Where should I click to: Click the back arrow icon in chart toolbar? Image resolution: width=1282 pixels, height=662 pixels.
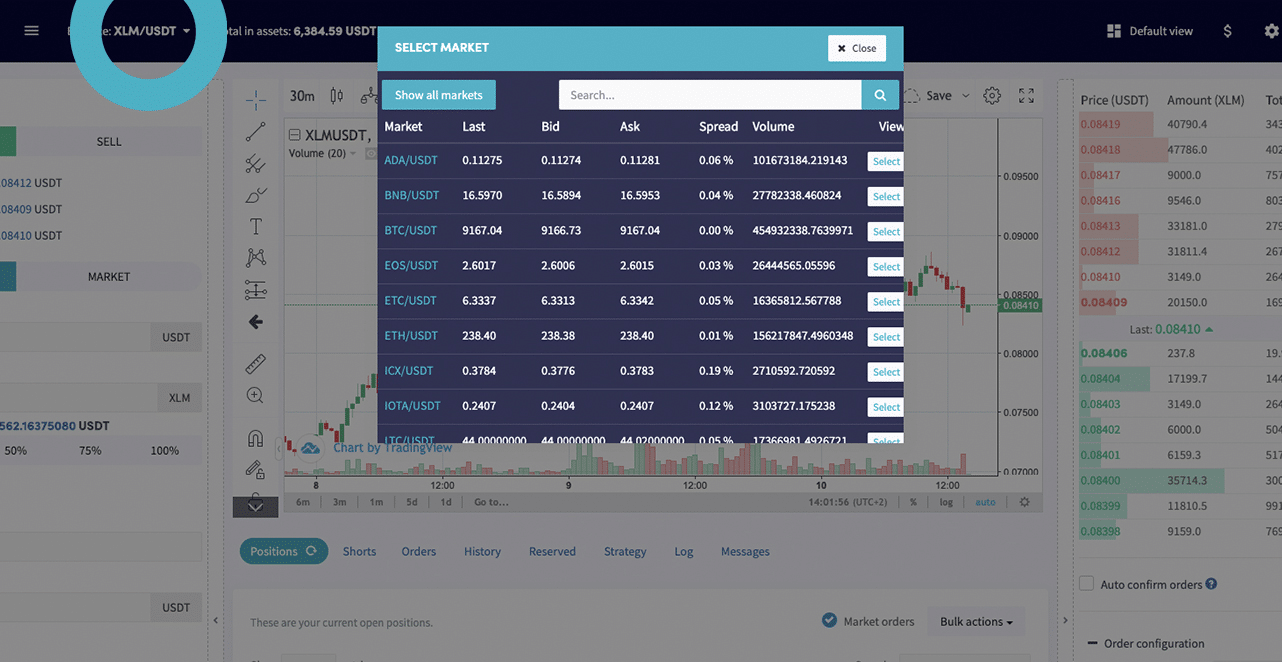(x=256, y=322)
